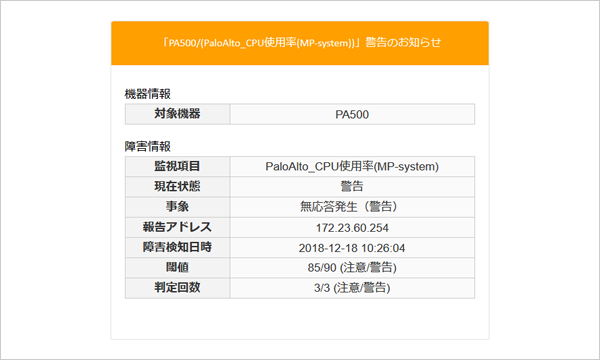Viewport: 600px width, 360px height.
Task: Click the 障害情報 section heading
Action: [147, 146]
